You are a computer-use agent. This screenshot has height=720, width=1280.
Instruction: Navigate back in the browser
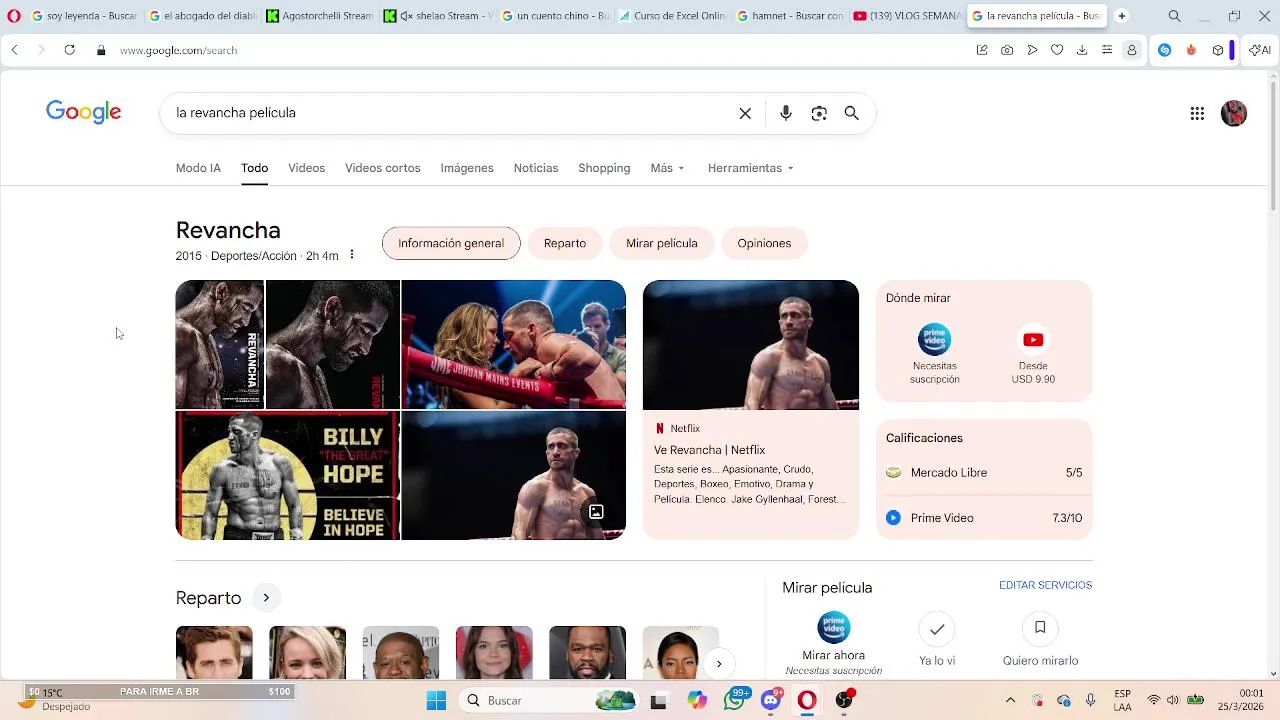tap(15, 50)
